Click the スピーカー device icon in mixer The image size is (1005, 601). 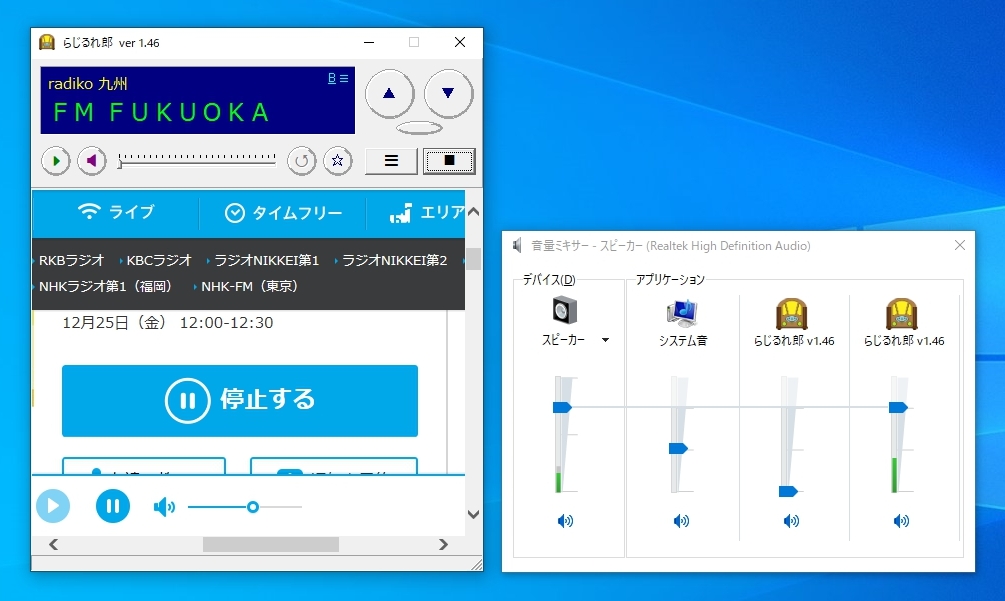[565, 311]
